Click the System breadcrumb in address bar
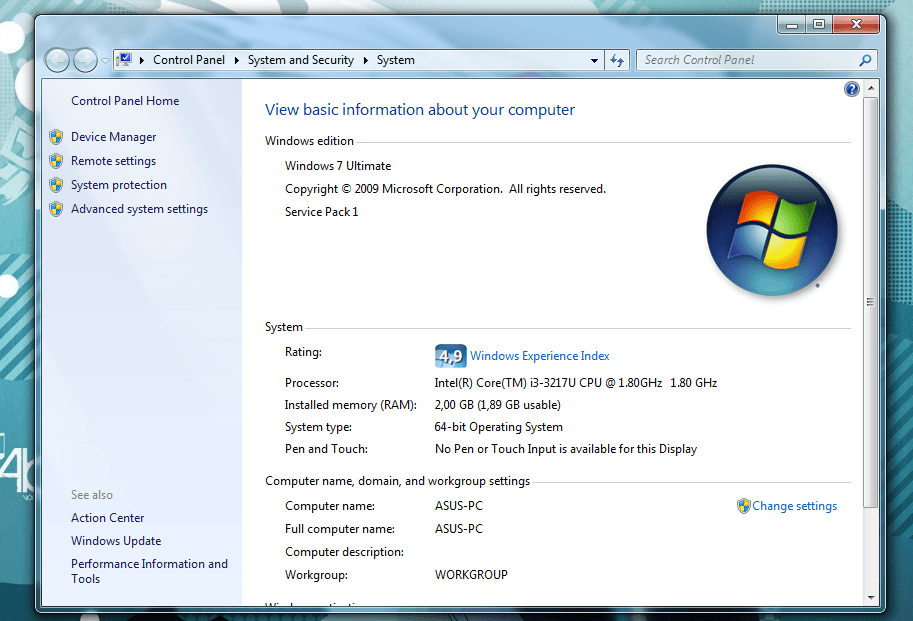The image size is (913, 621). coord(395,60)
